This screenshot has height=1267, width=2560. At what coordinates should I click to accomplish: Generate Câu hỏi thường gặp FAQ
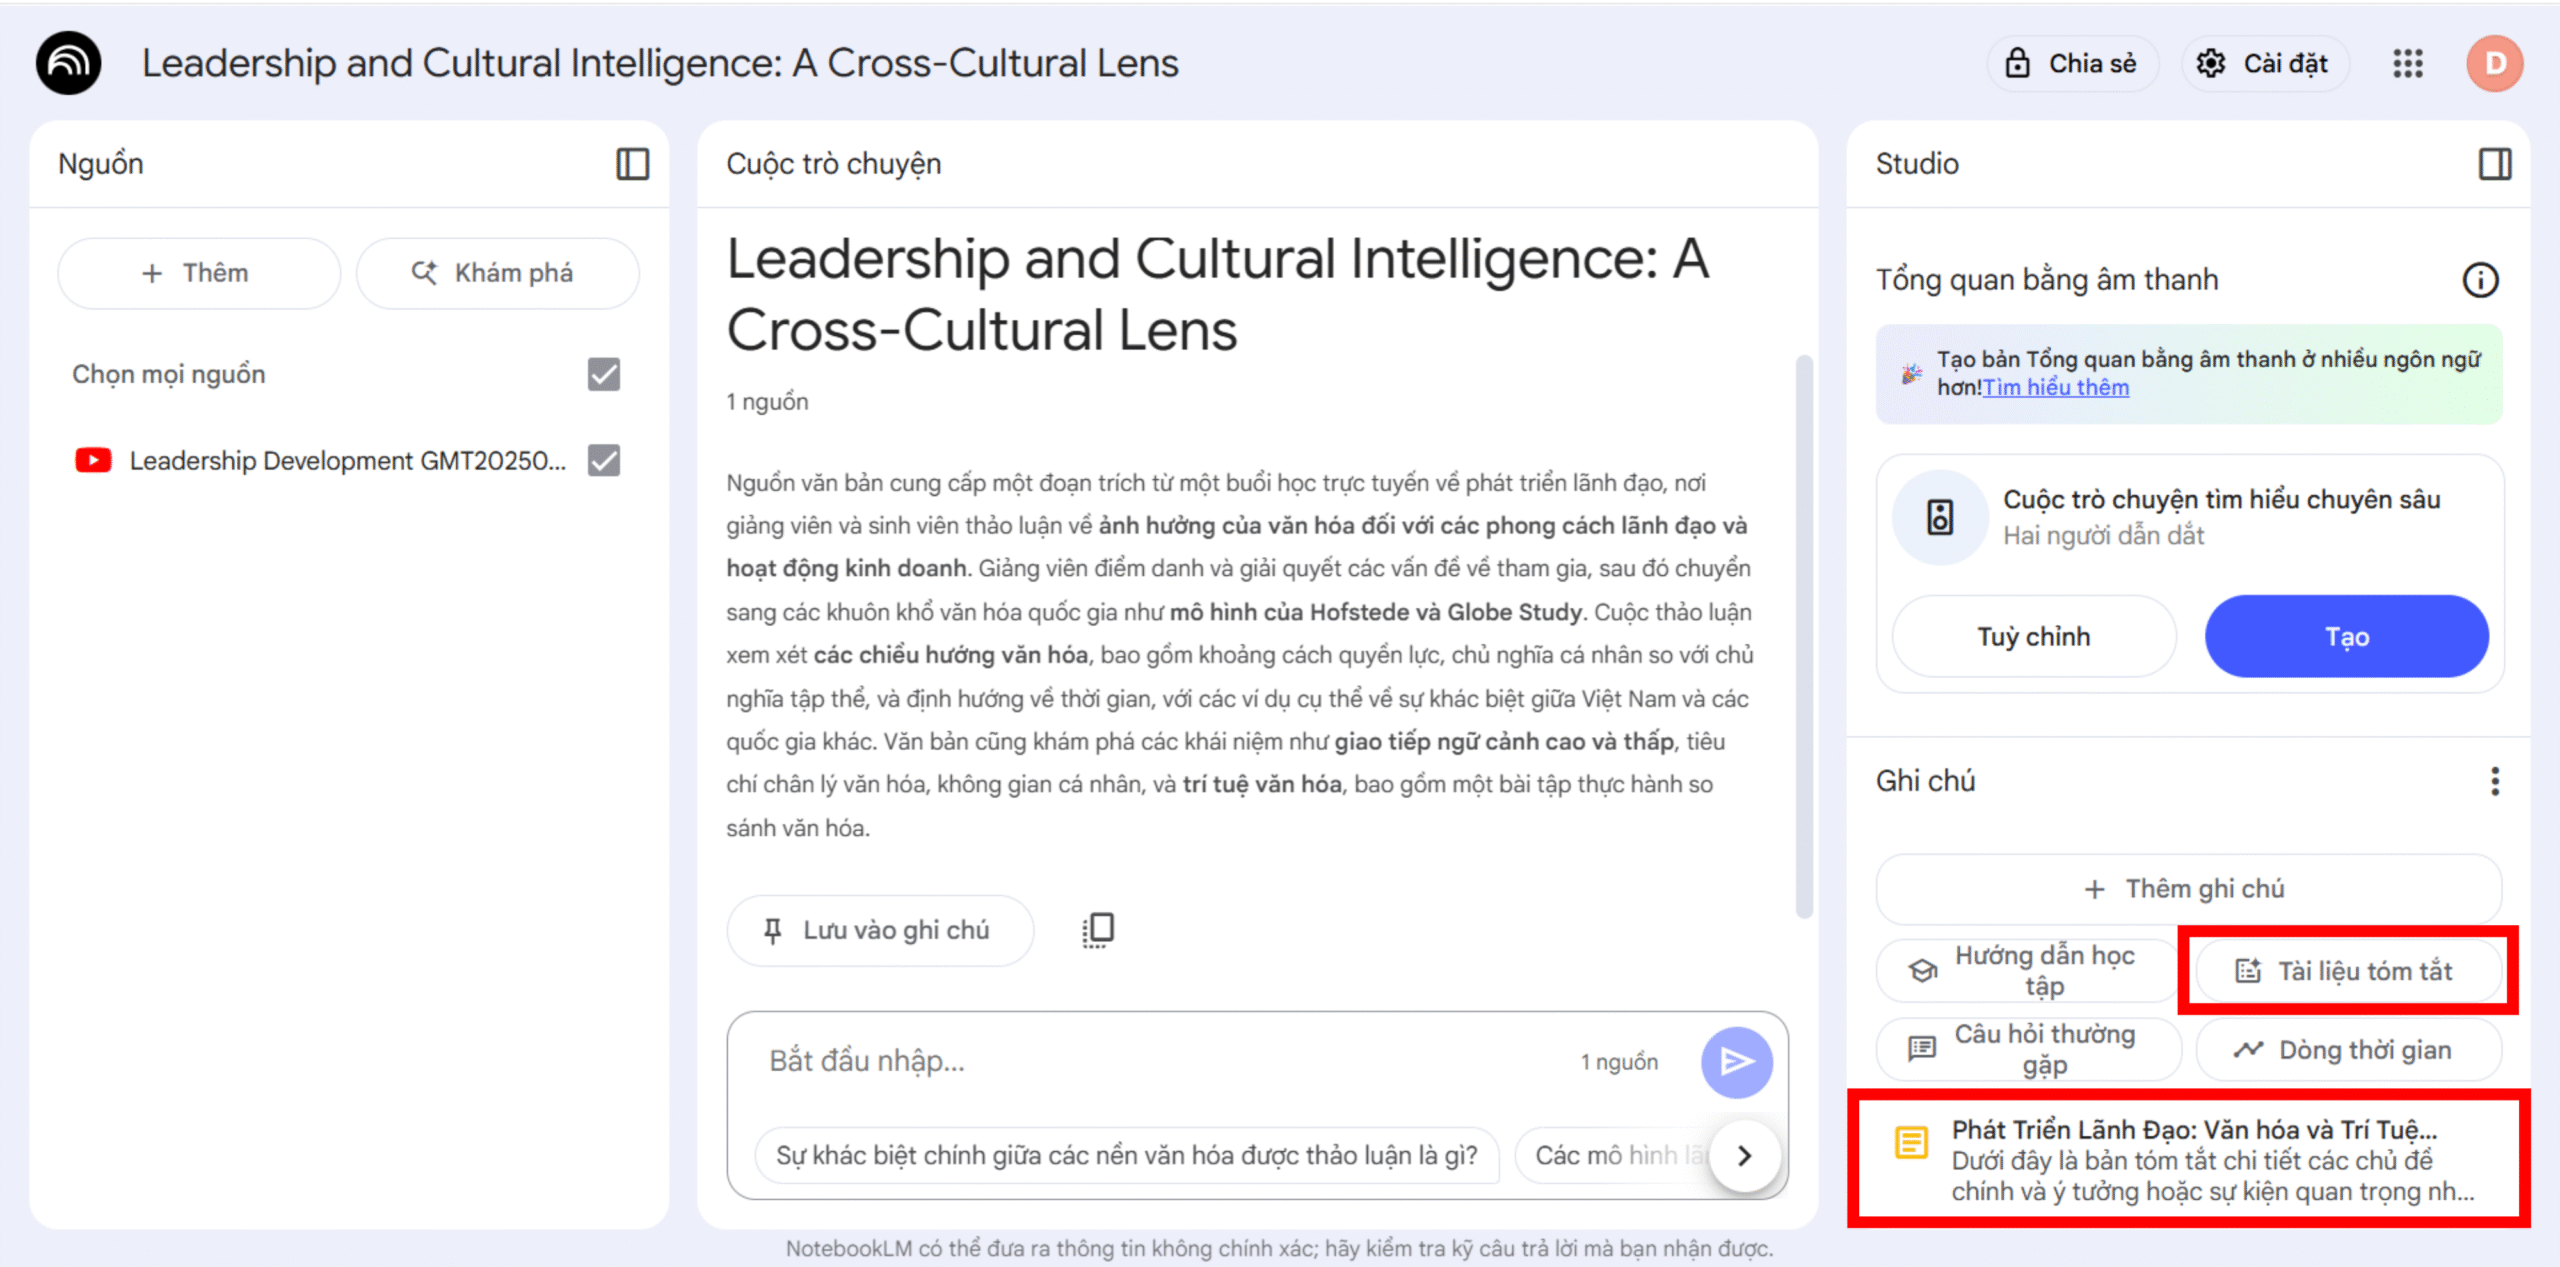pos(2027,1049)
